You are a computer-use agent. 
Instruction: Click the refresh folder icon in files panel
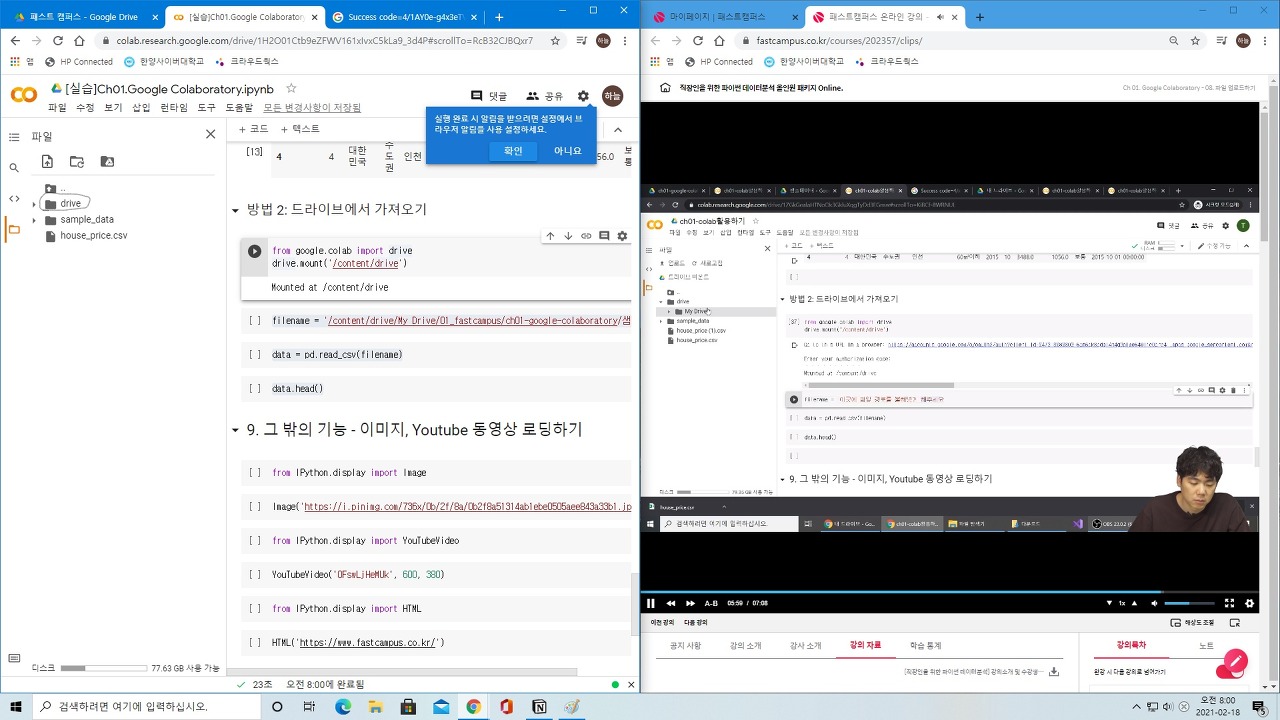(77, 162)
